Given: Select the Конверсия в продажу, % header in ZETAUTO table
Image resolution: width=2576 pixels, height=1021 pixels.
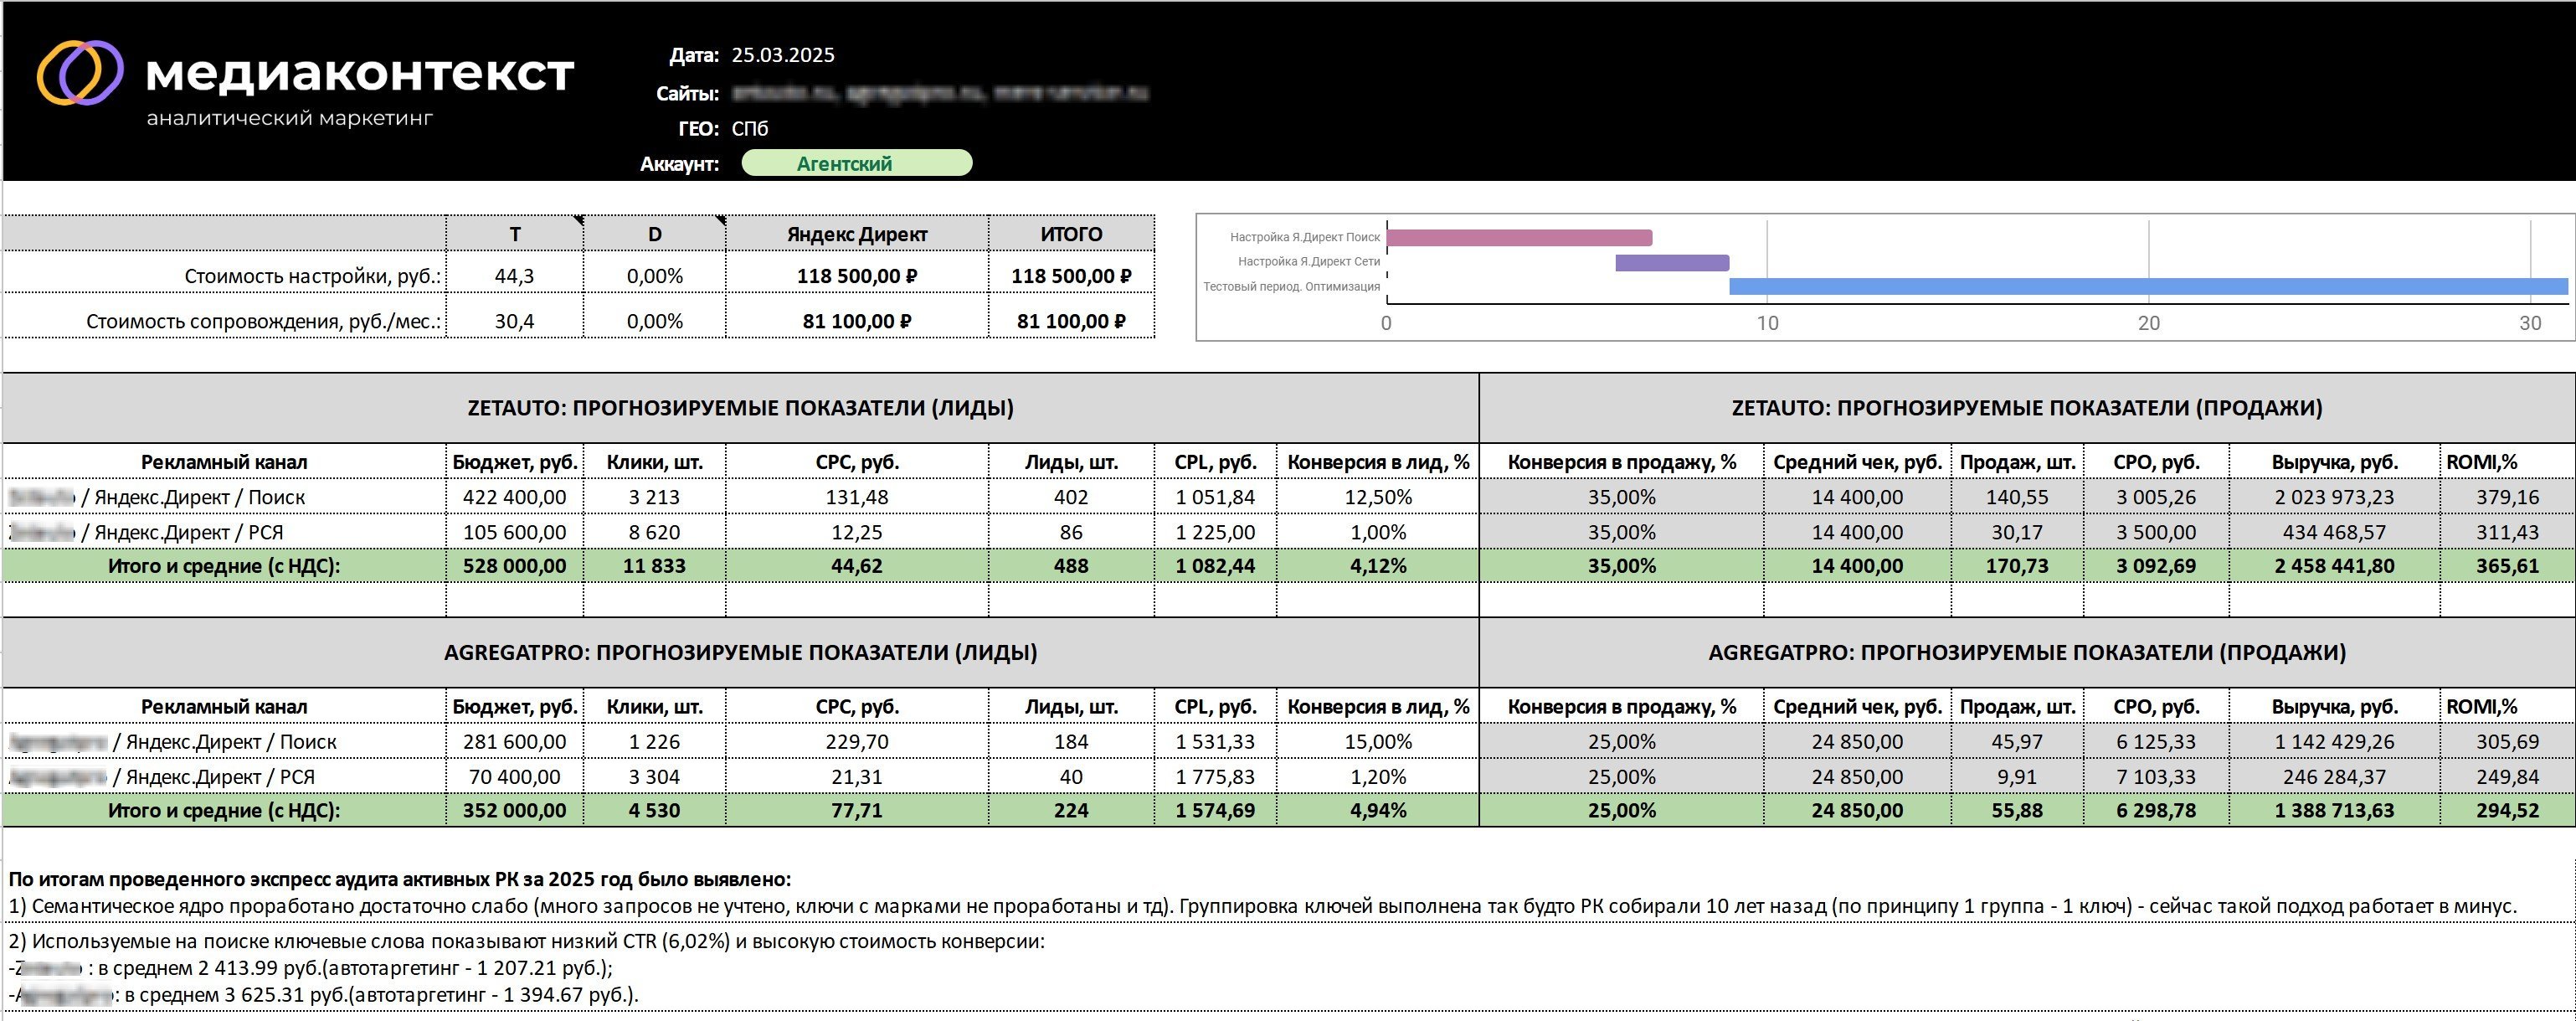Looking at the screenshot, I should pos(1621,462).
